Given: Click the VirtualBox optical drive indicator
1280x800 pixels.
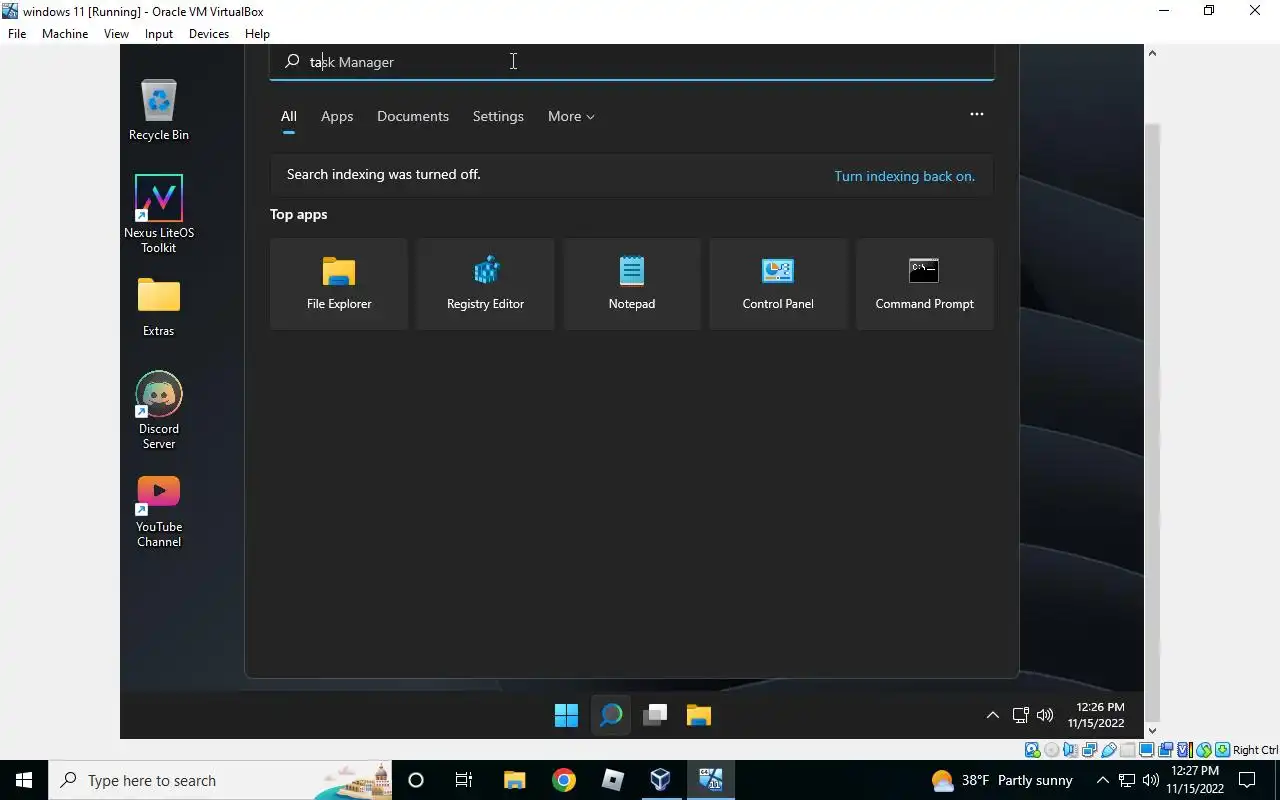Looking at the screenshot, I should [1051, 750].
